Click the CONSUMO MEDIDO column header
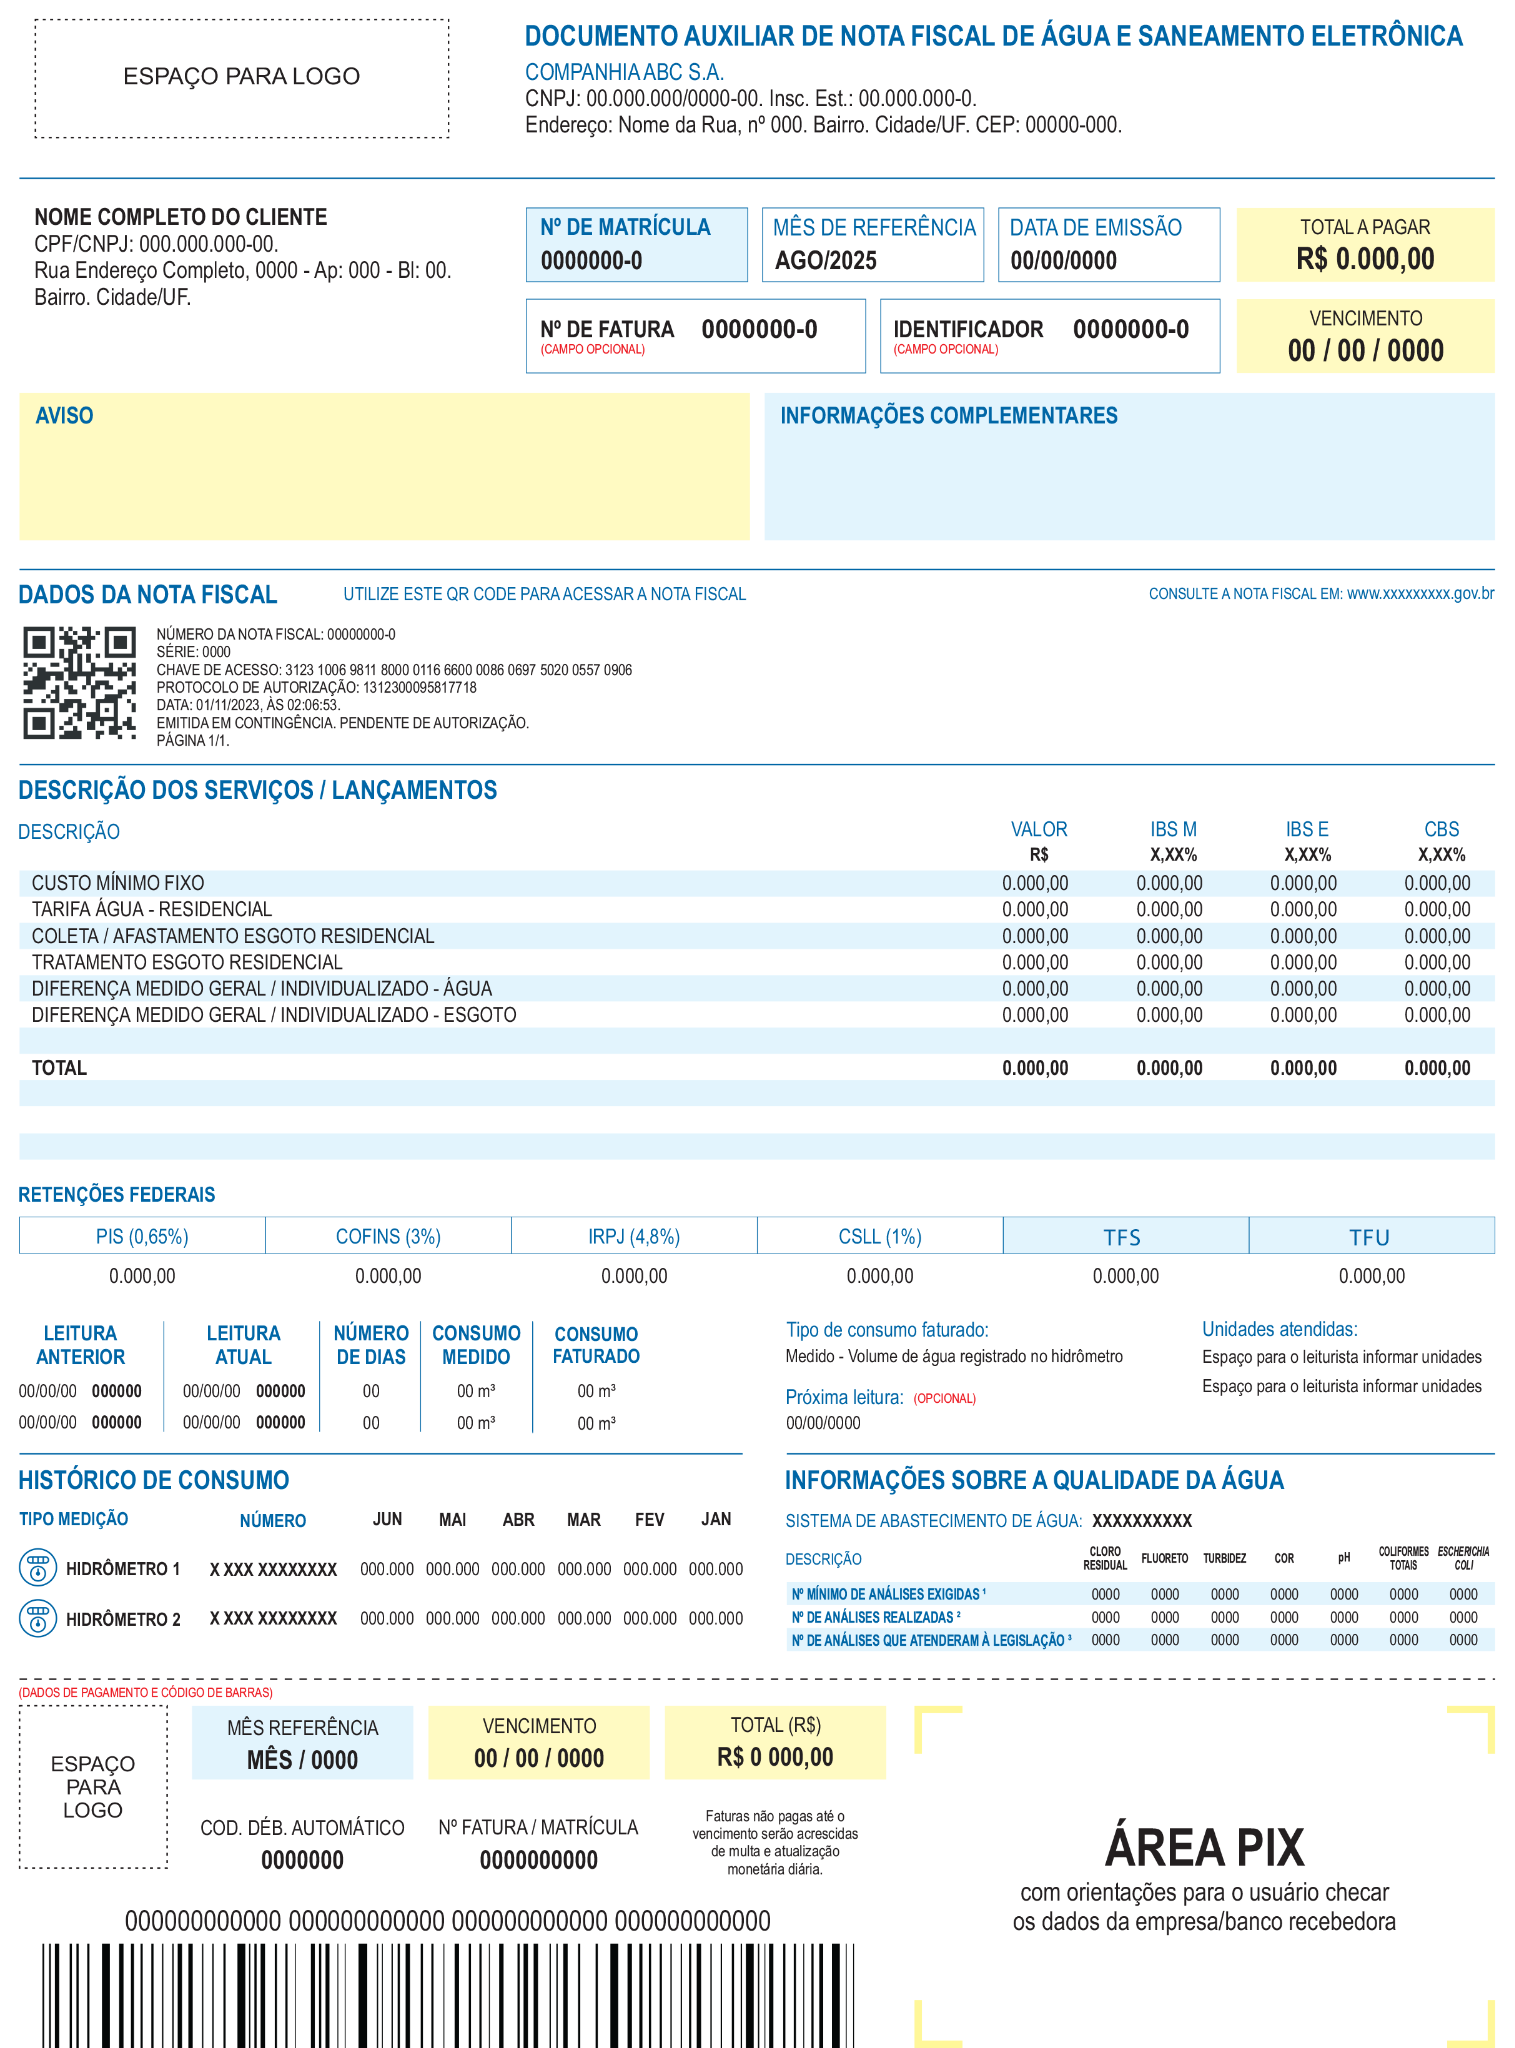The image size is (1515, 2048). click(x=476, y=1345)
